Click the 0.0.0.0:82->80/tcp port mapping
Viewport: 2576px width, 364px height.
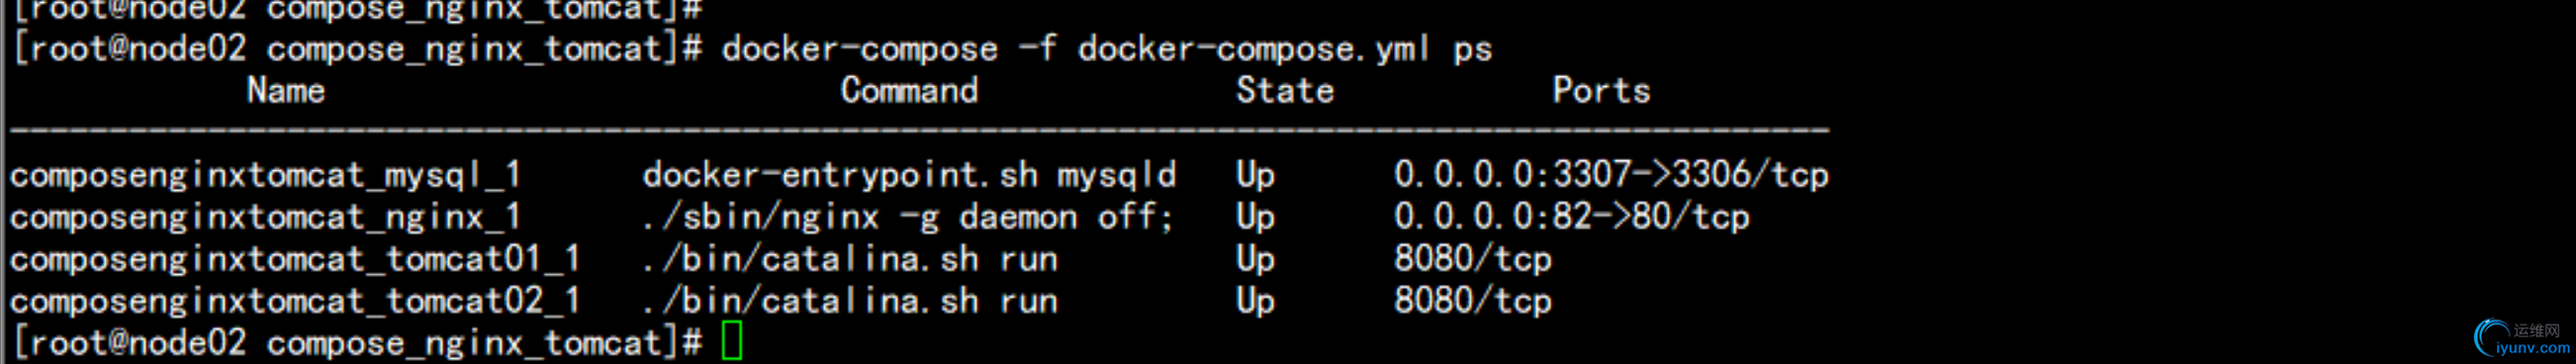tap(1572, 217)
